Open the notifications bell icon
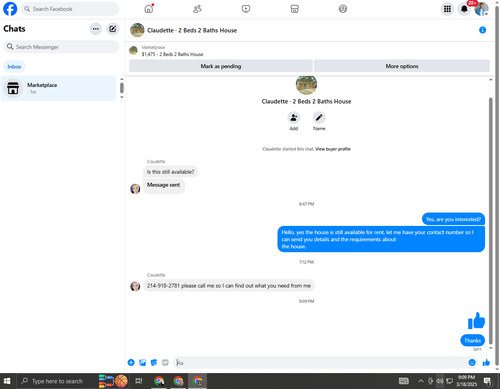This screenshot has height=389, width=500. click(464, 9)
